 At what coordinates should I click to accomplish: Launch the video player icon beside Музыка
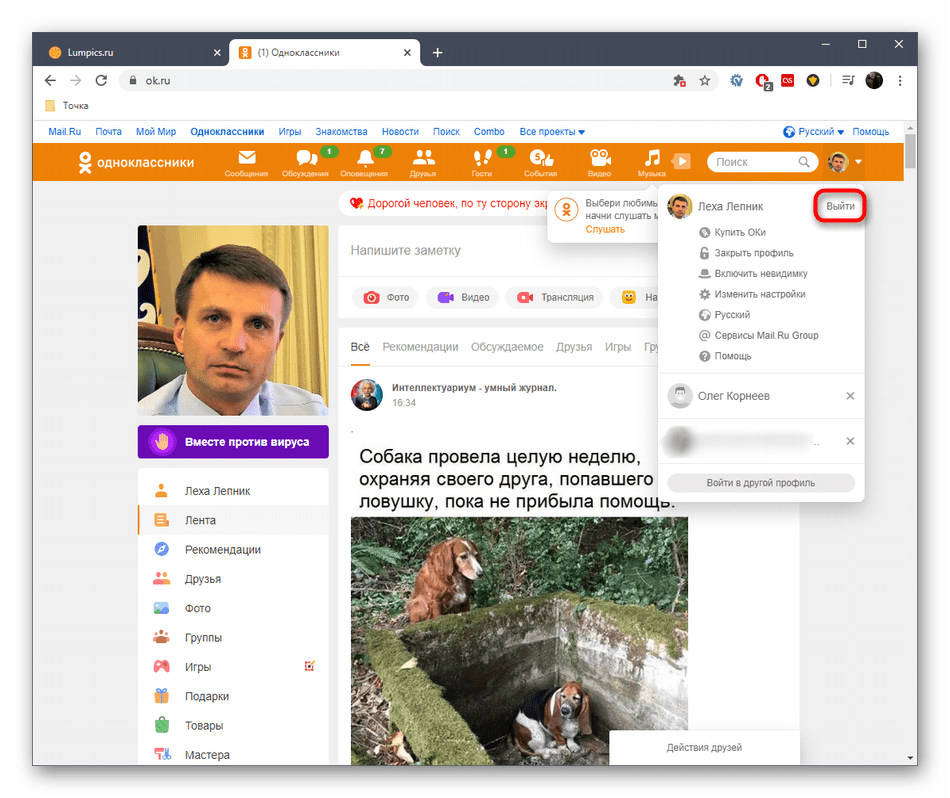click(681, 160)
